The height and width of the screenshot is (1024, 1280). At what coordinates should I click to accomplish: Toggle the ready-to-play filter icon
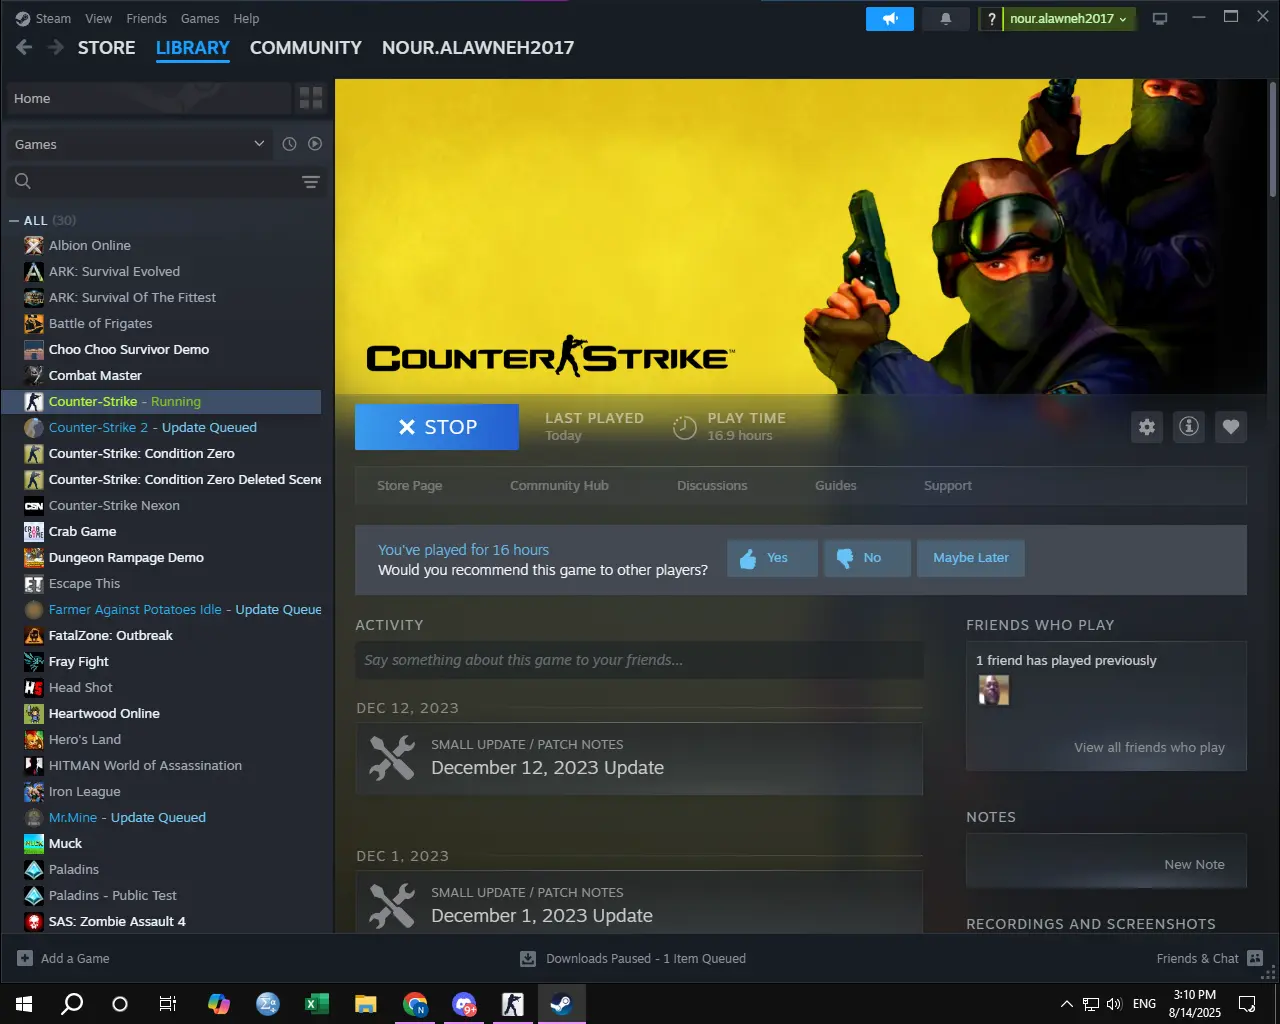point(315,144)
